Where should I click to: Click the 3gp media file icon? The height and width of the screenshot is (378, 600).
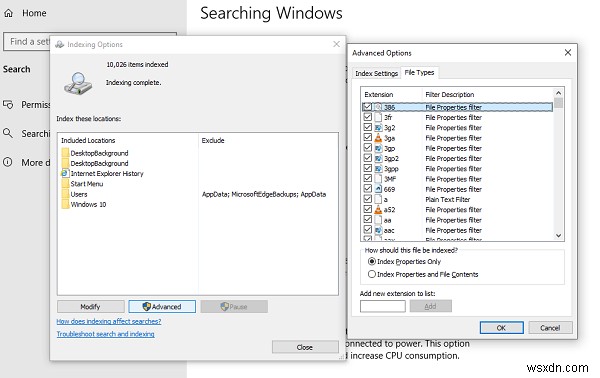click(378, 148)
